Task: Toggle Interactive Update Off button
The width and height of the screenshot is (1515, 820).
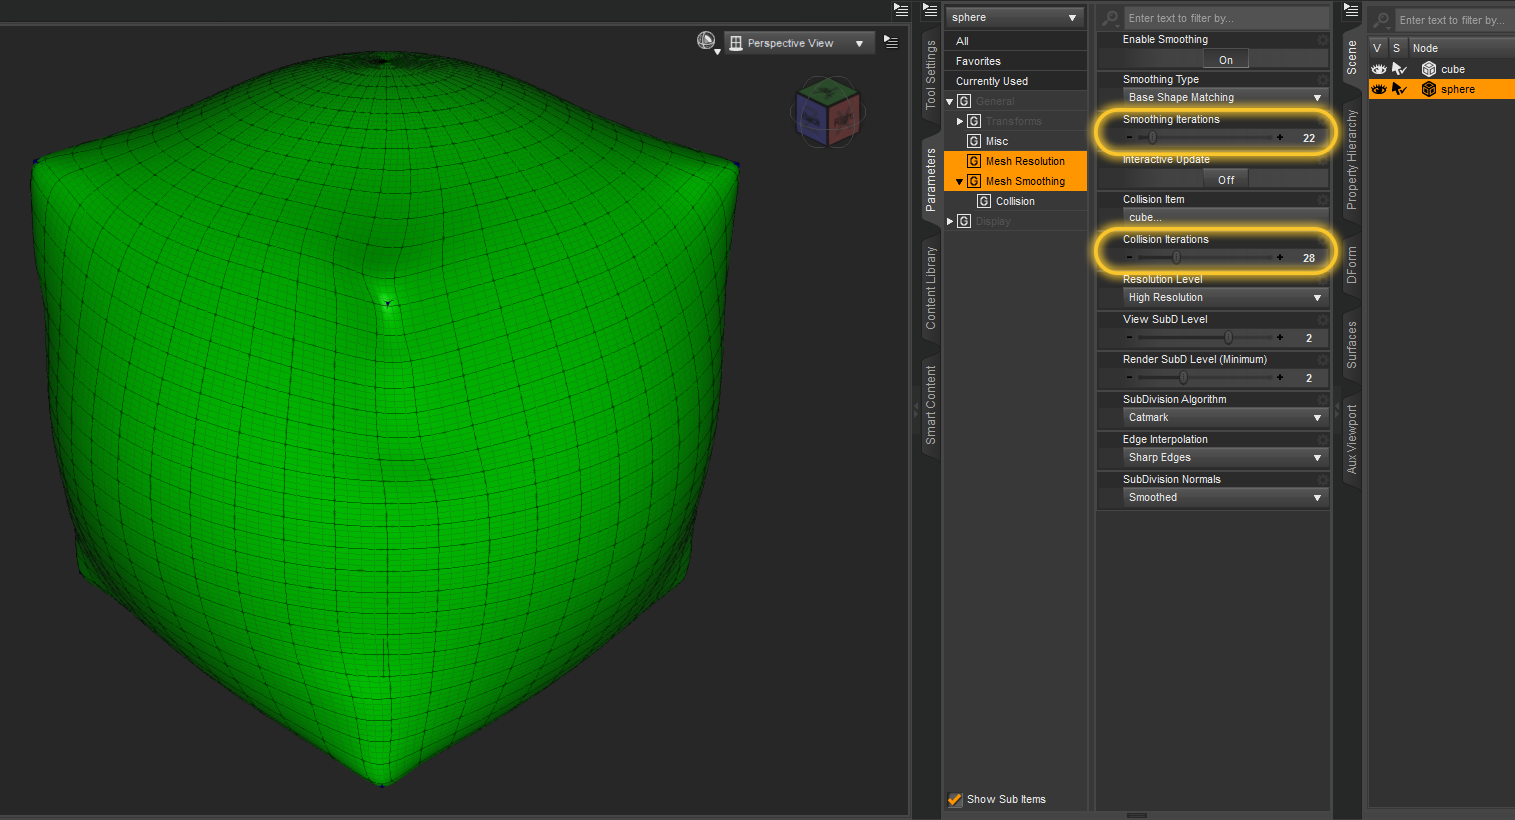Action: click(x=1226, y=180)
